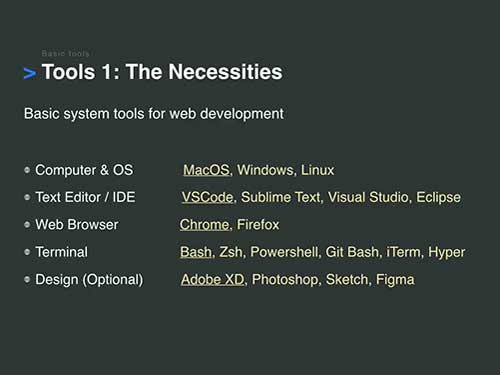This screenshot has width=500, height=375.
Task: Click the bullet beside Web Browser
Action: (27, 225)
